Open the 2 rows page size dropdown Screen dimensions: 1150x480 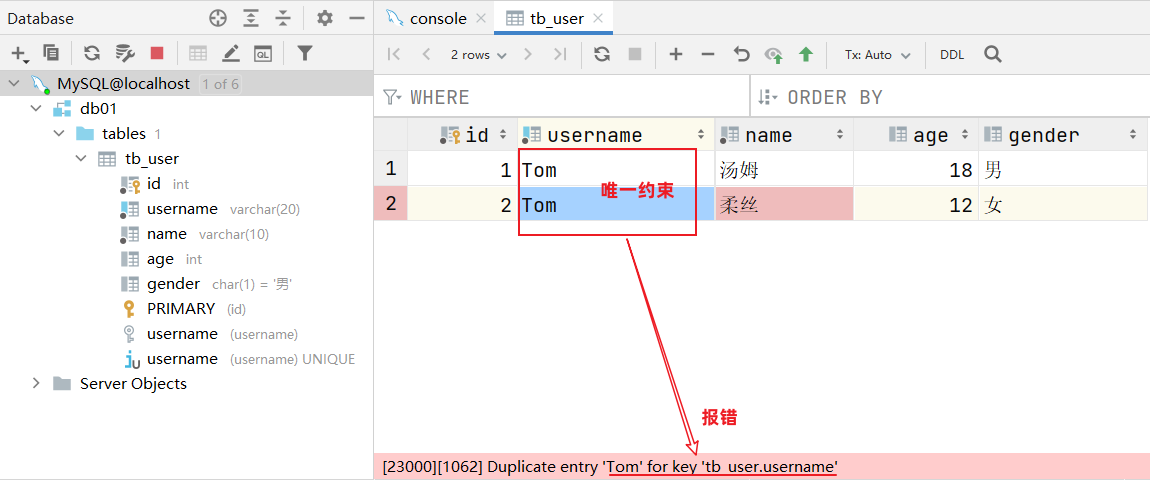tap(478, 55)
